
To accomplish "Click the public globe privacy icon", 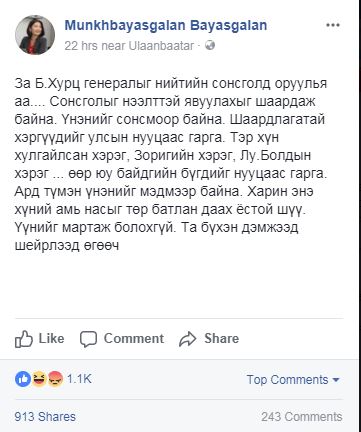I will point(210,45).
